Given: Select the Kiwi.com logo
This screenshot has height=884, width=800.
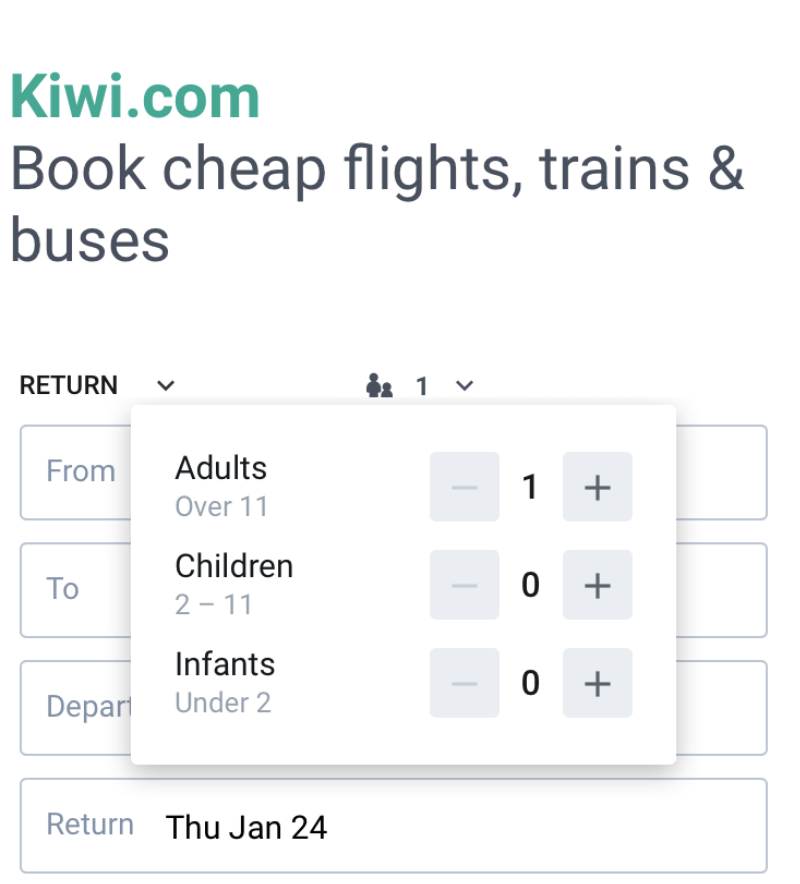Looking at the screenshot, I should (134, 95).
